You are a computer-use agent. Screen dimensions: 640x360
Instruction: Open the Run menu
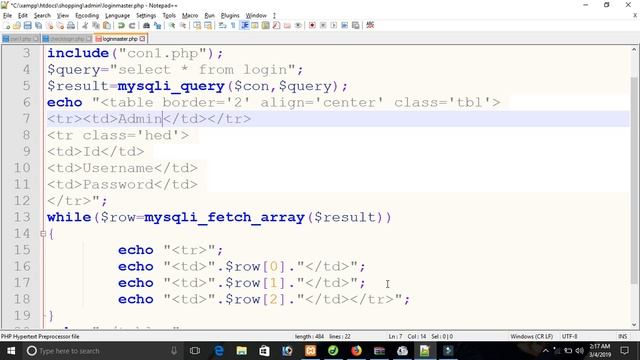(x=209, y=16)
